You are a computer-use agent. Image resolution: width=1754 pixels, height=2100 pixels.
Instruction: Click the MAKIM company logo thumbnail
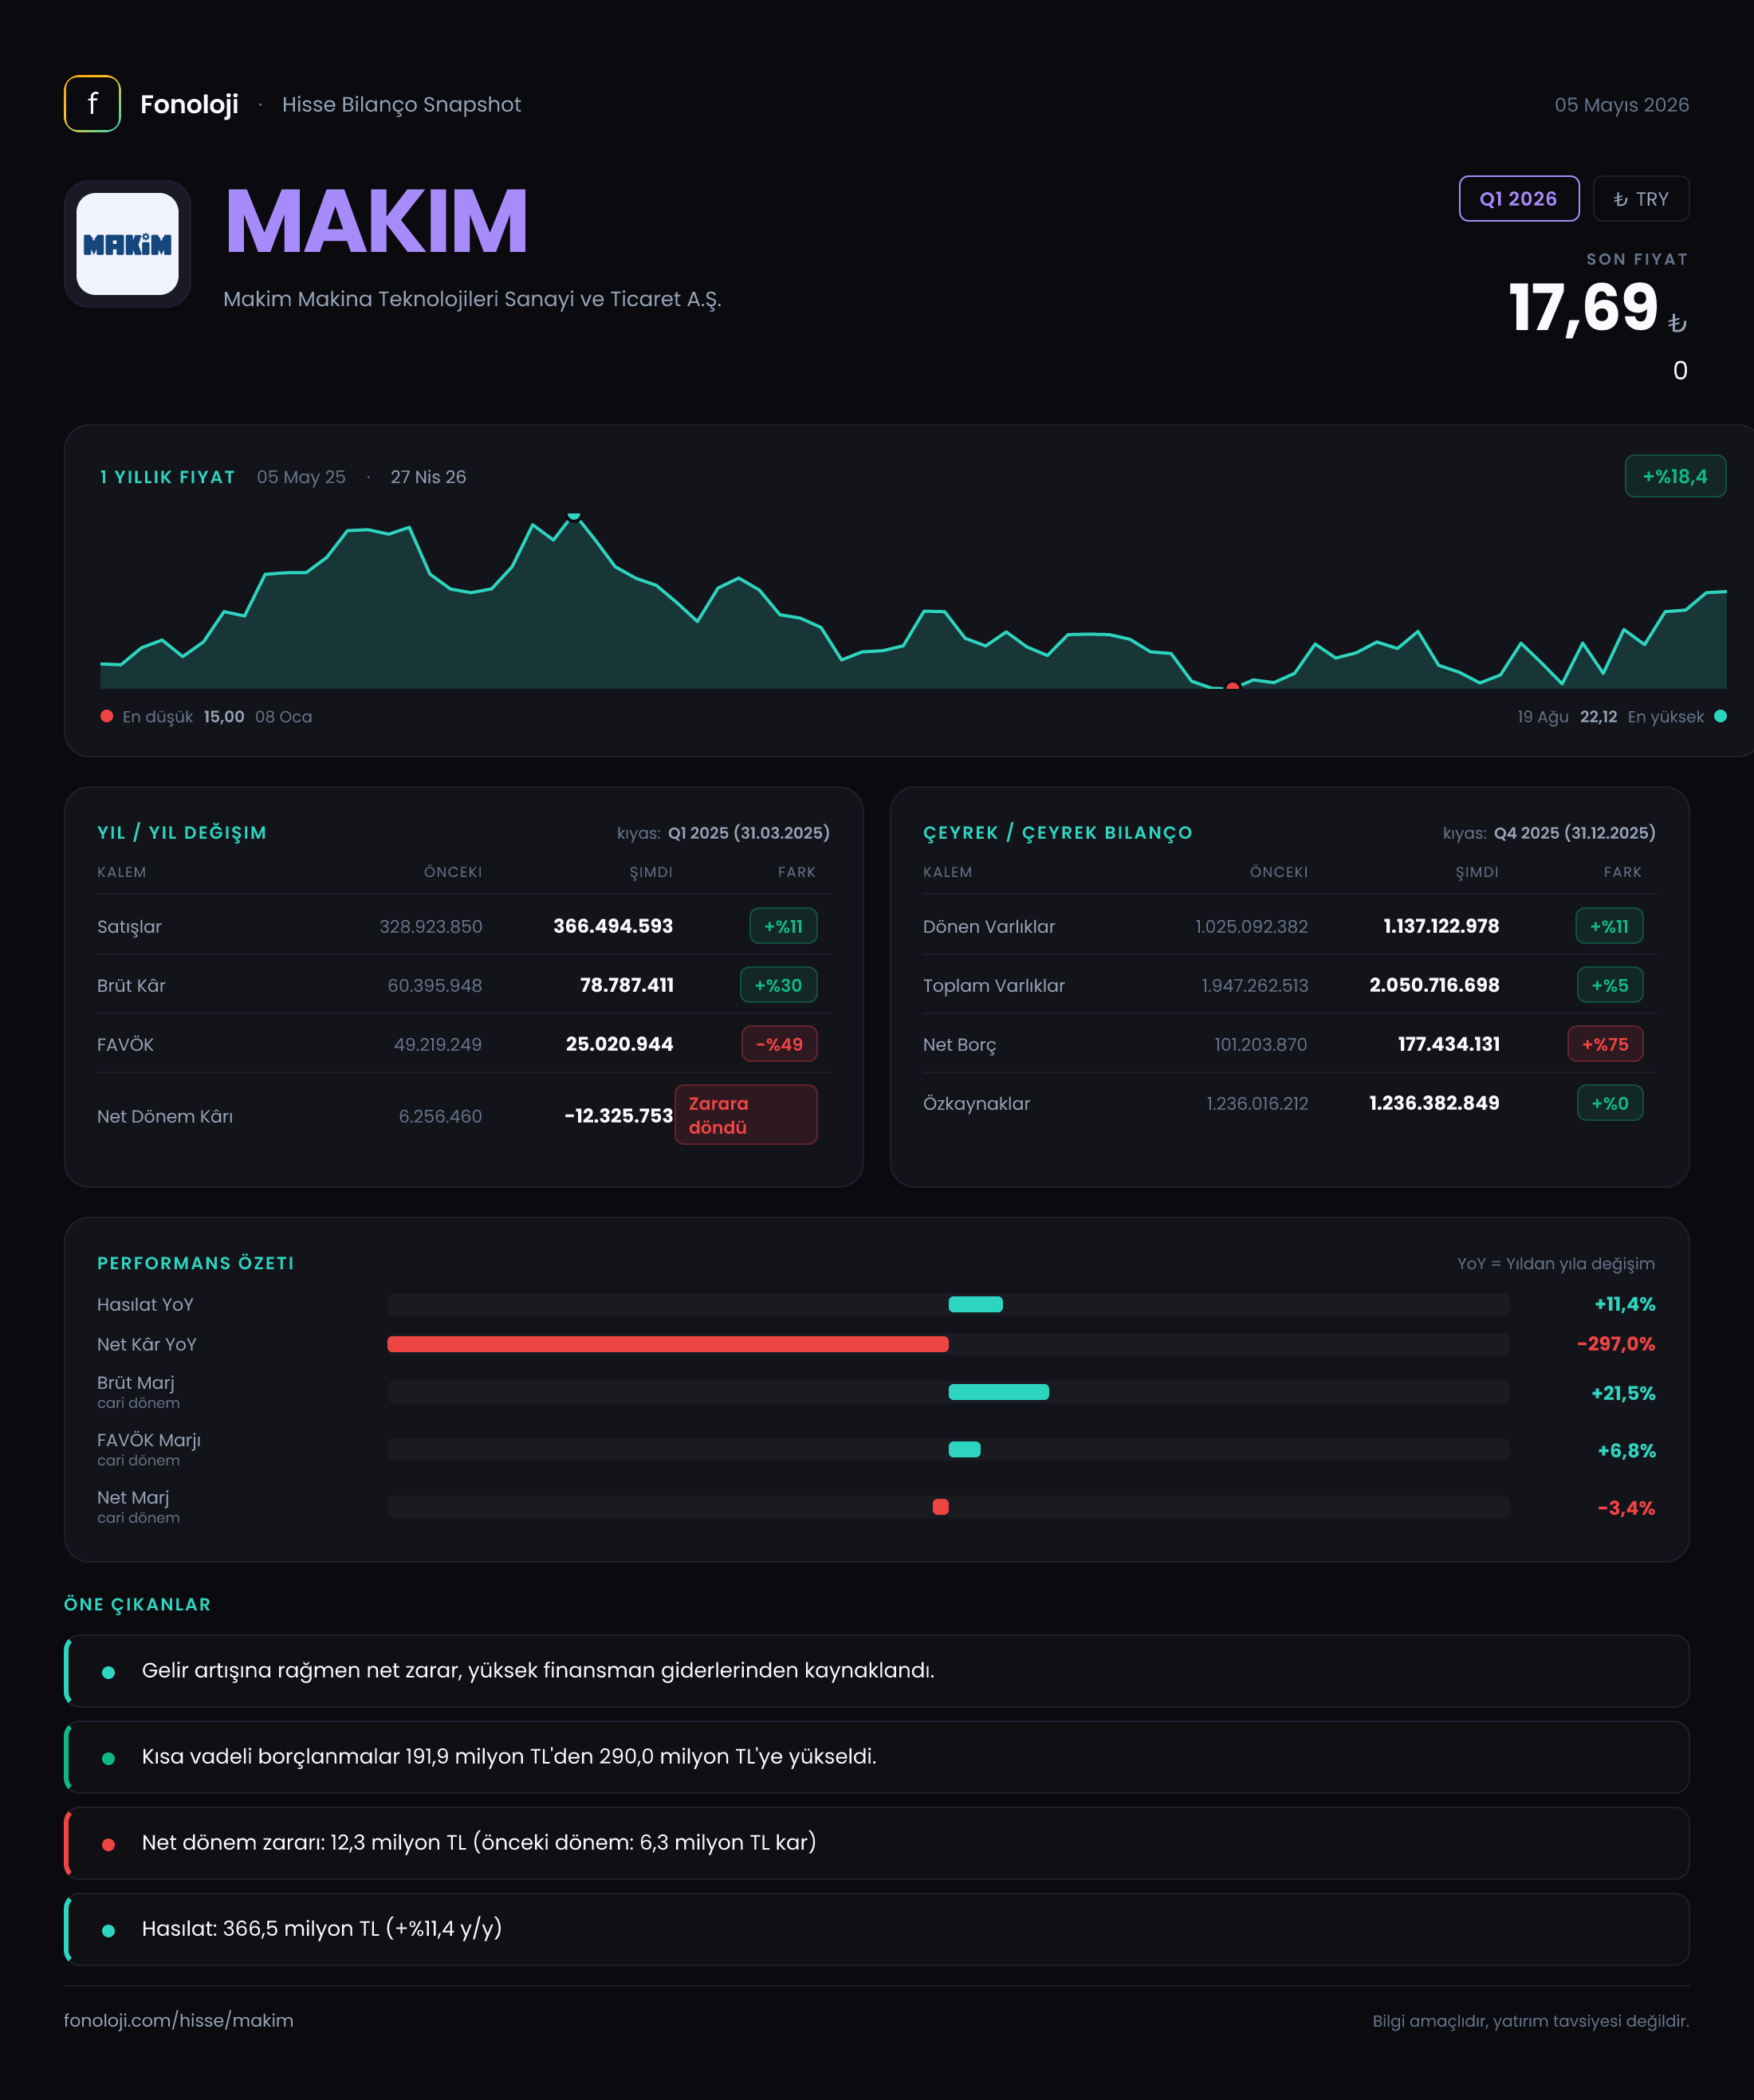click(x=128, y=244)
